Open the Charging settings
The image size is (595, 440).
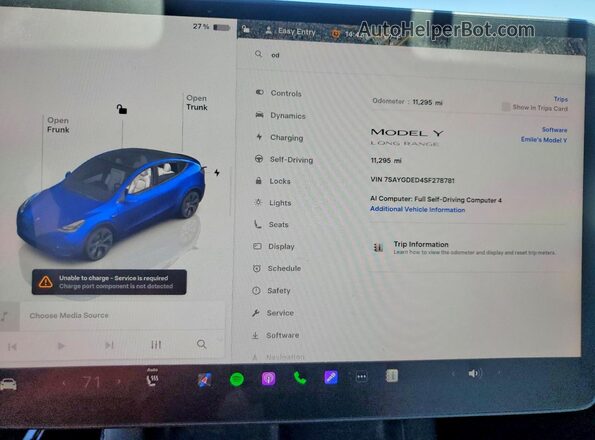point(280,137)
